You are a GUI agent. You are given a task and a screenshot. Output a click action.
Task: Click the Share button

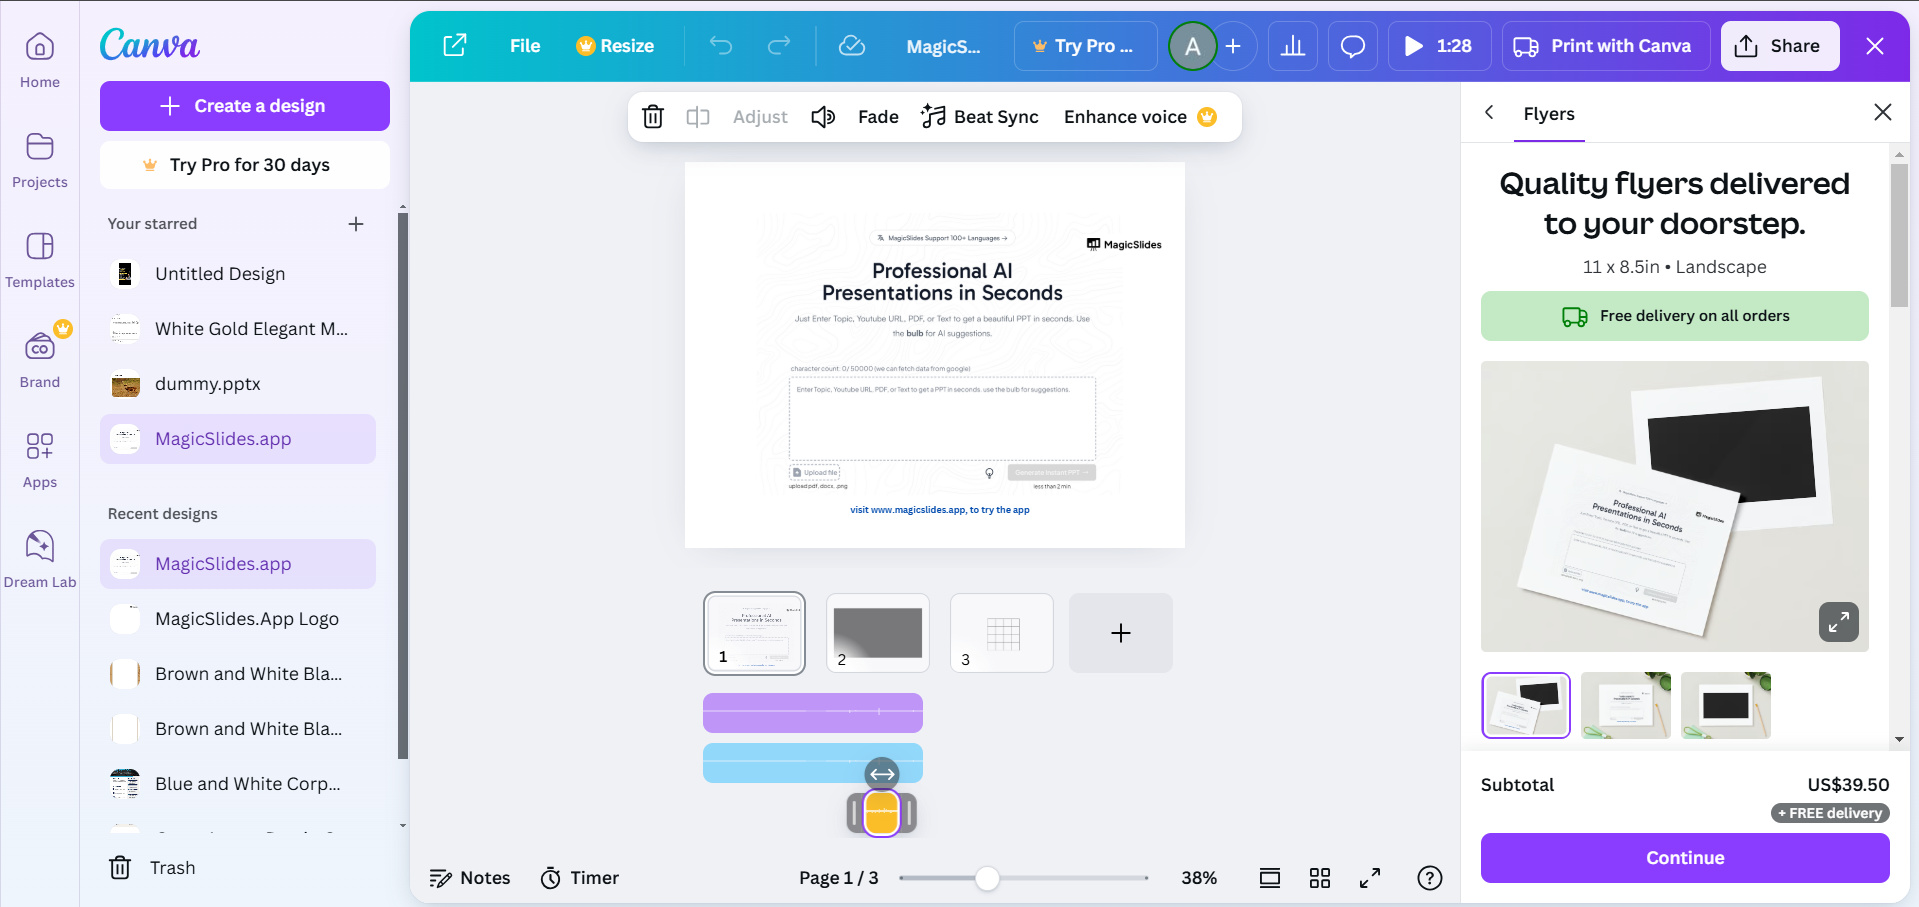click(x=1780, y=46)
